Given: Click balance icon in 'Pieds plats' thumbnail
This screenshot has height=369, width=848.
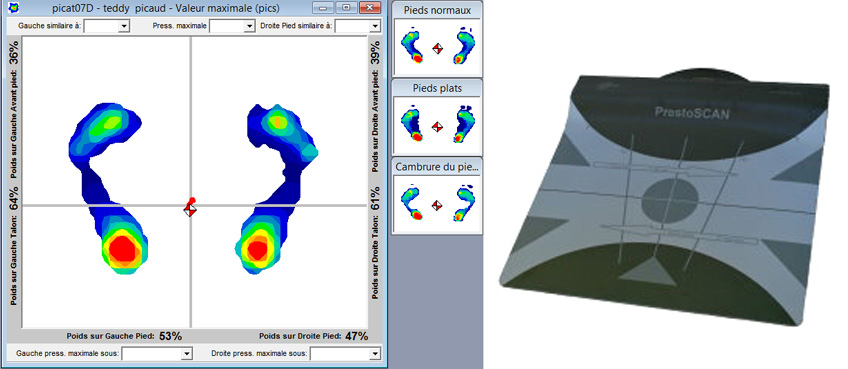Looking at the screenshot, I should (x=438, y=126).
